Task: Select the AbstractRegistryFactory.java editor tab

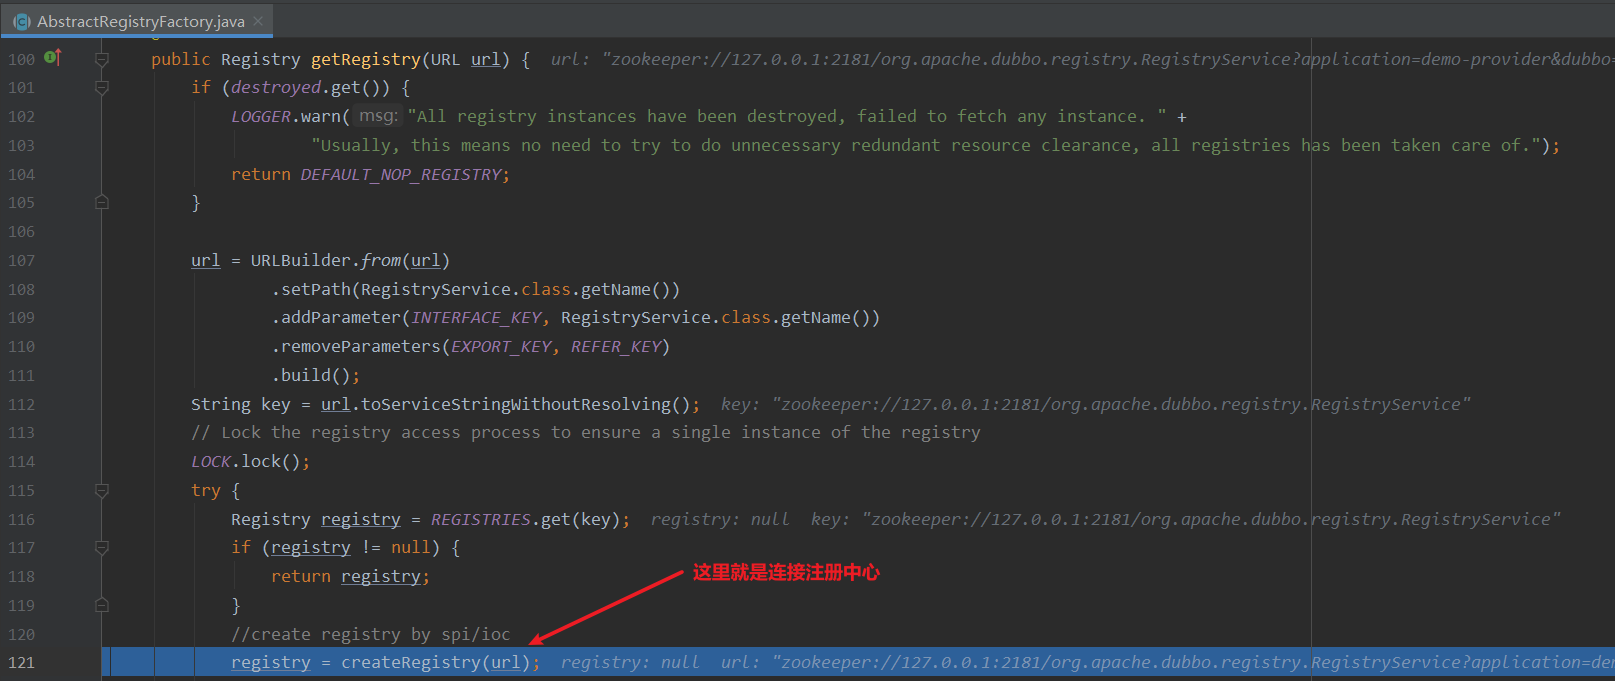Action: coord(140,21)
